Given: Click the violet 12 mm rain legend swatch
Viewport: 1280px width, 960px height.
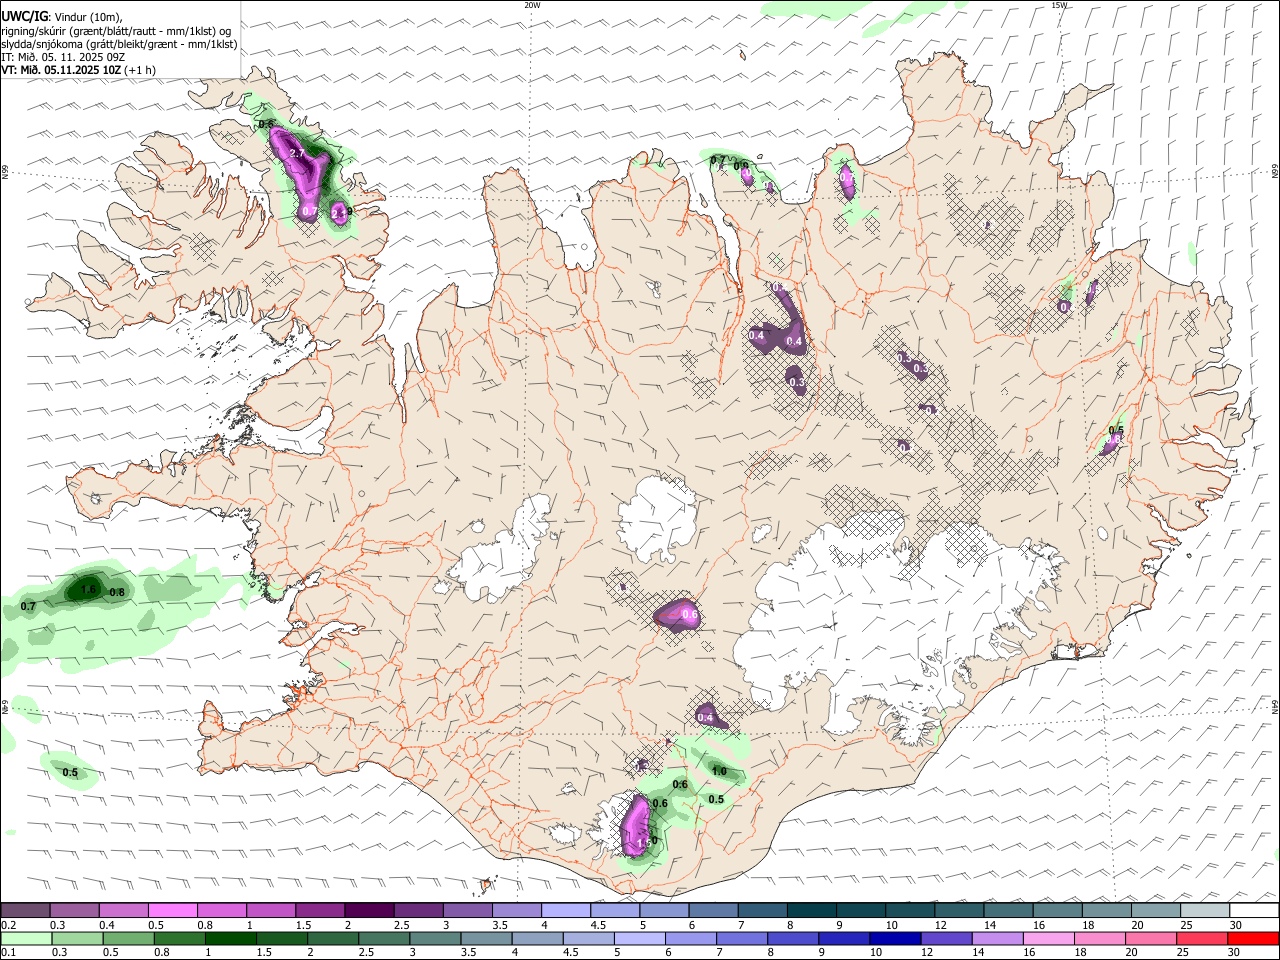Looking at the screenshot, I should point(946,939).
